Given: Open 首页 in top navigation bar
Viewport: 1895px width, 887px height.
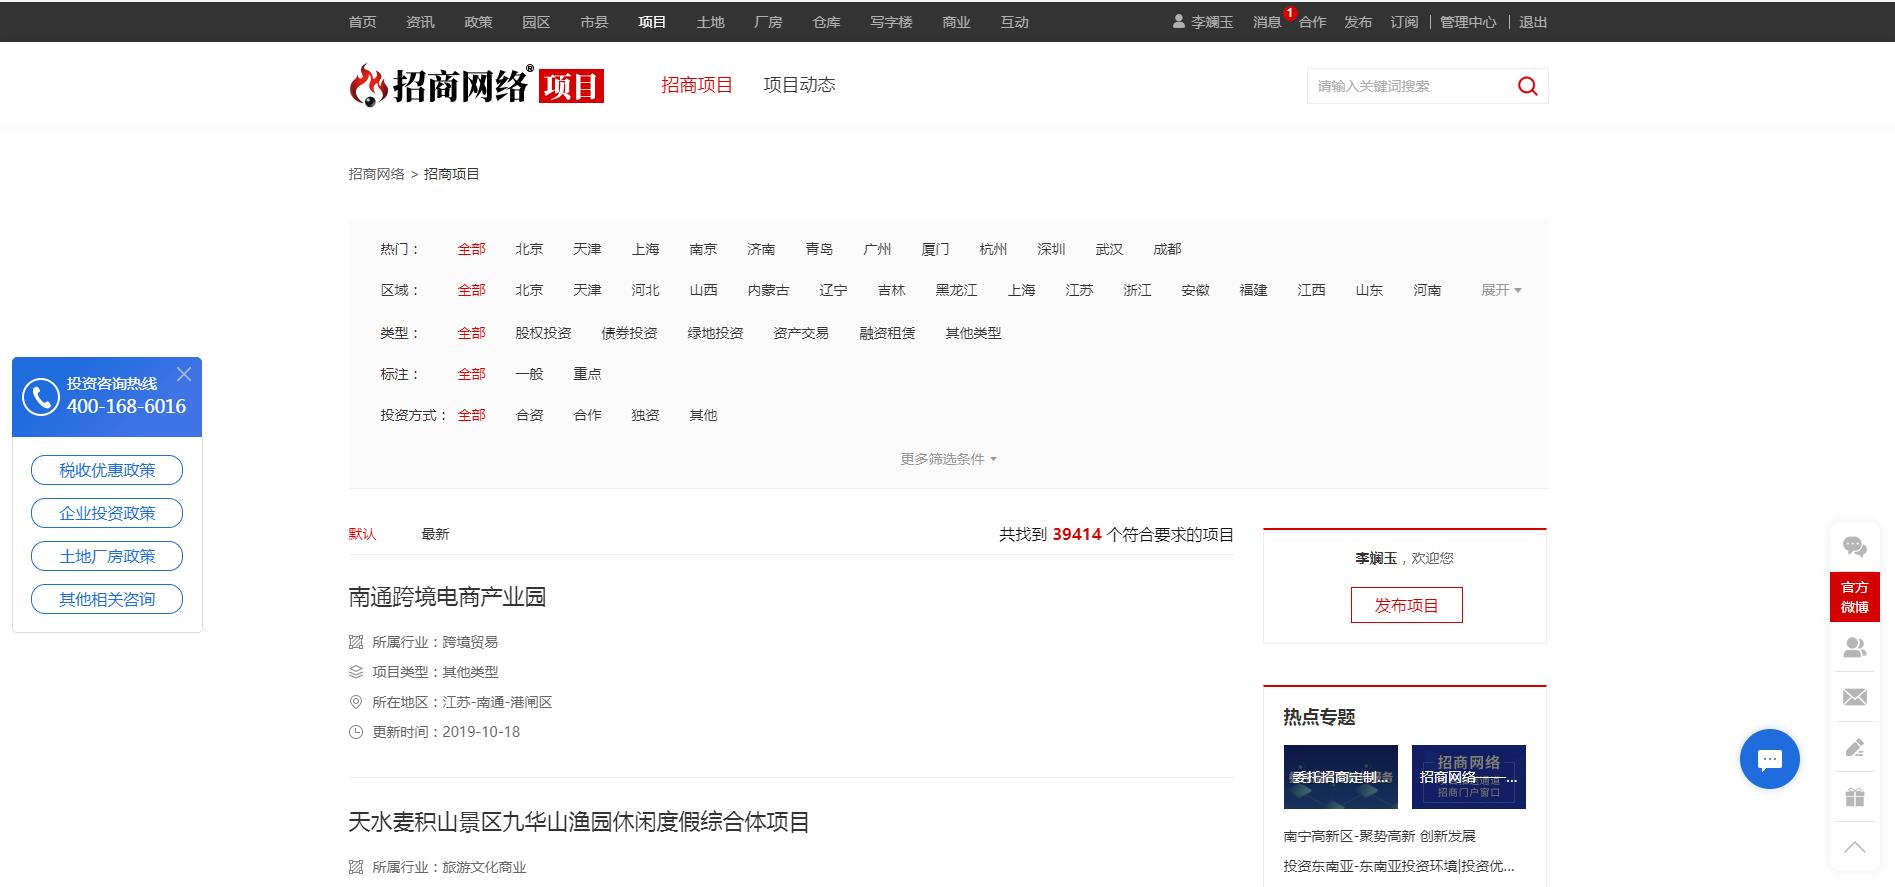Looking at the screenshot, I should 362,22.
